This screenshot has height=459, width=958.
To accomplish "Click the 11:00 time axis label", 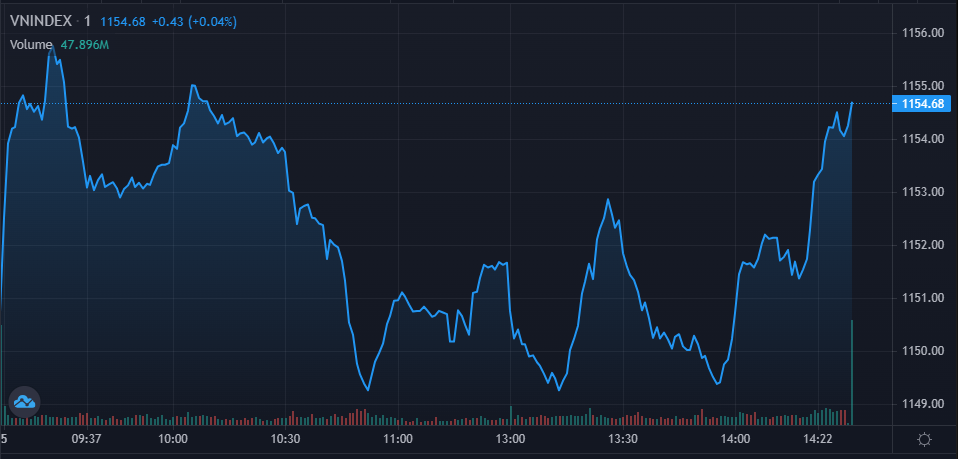I will (398, 439).
